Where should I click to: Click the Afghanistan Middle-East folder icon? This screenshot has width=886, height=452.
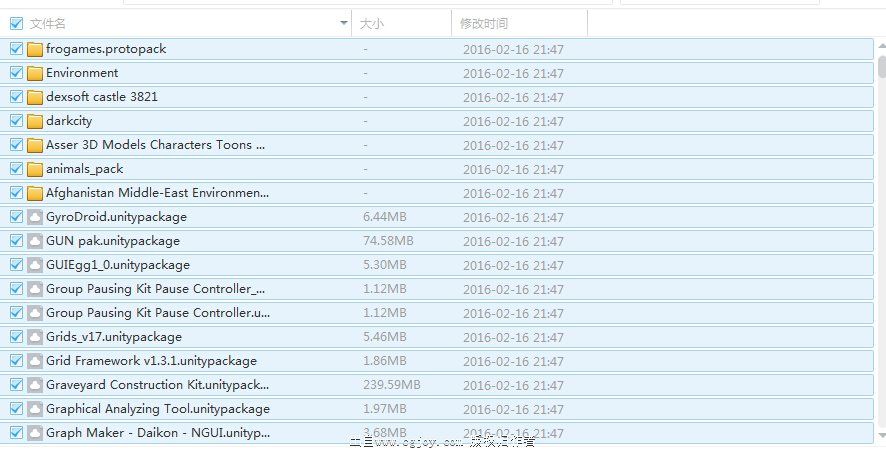(x=34, y=193)
